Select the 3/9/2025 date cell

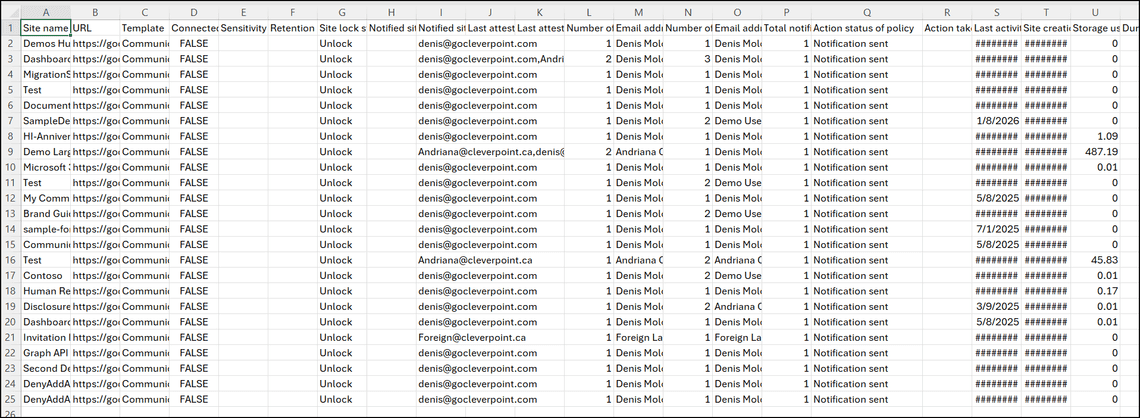pyautogui.click(x=996, y=306)
